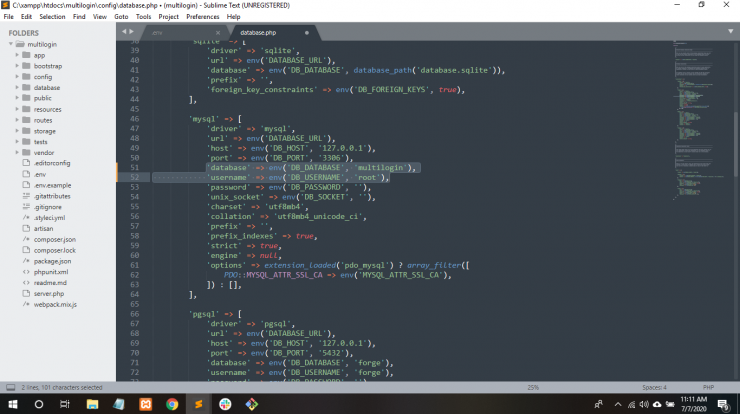
Task: Click the vendor folder icon
Action: pos(26,152)
